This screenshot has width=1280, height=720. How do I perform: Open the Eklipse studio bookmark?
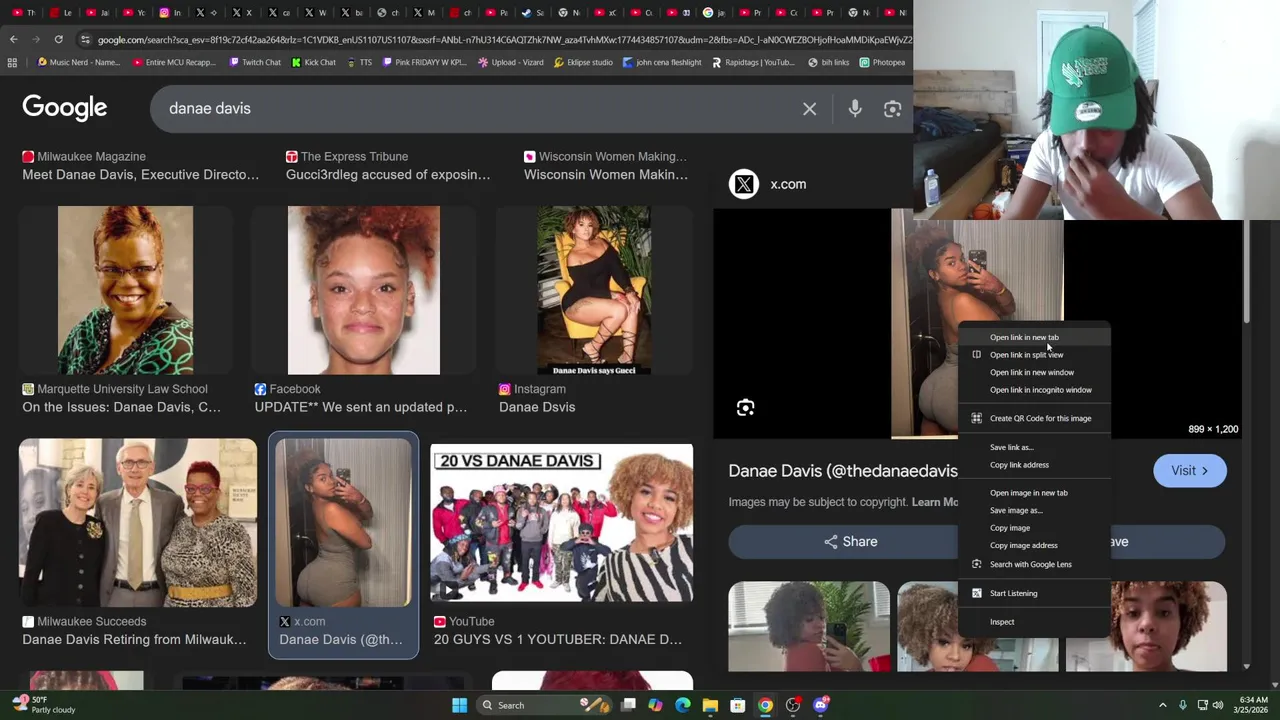[583, 62]
